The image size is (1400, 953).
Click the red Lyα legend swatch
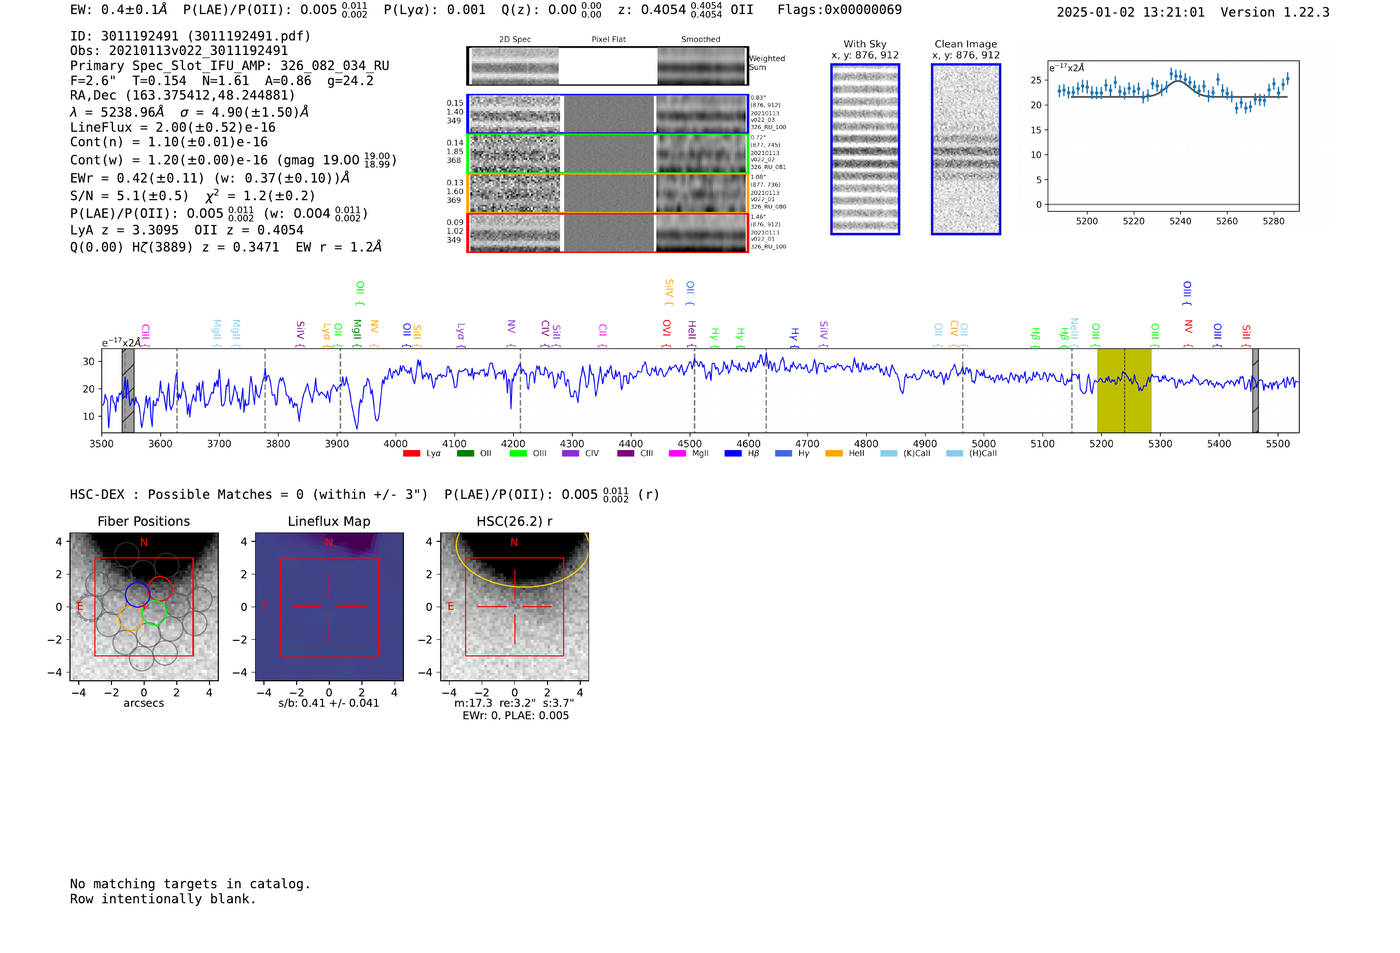tap(411, 454)
